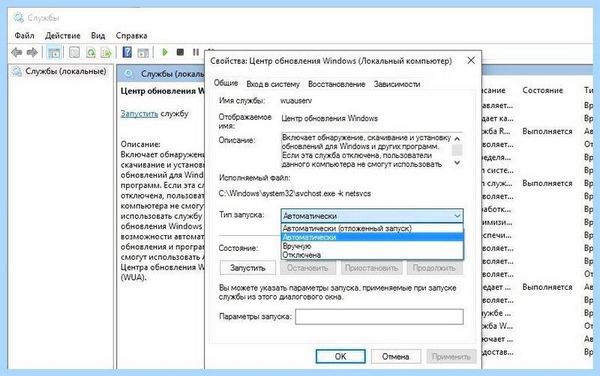Click the спечи... cell in the services list
Viewport: 600px width, 376px height.
(497, 235)
